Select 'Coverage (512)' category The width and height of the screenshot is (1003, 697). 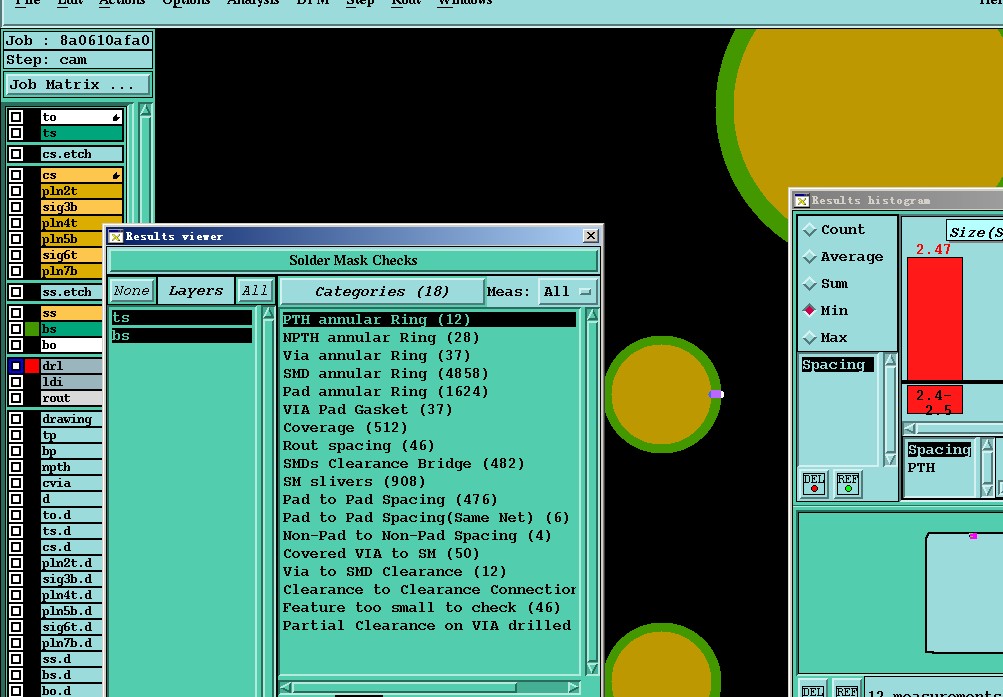(429, 427)
